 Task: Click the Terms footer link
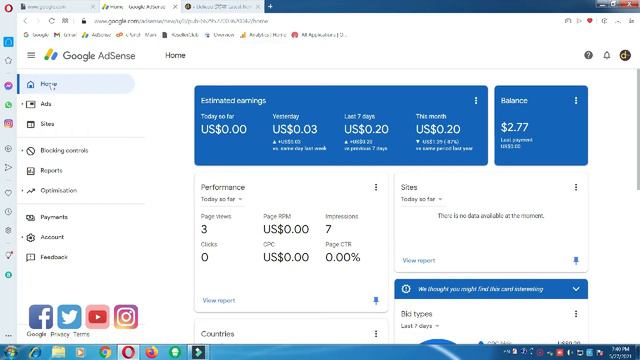click(81, 334)
